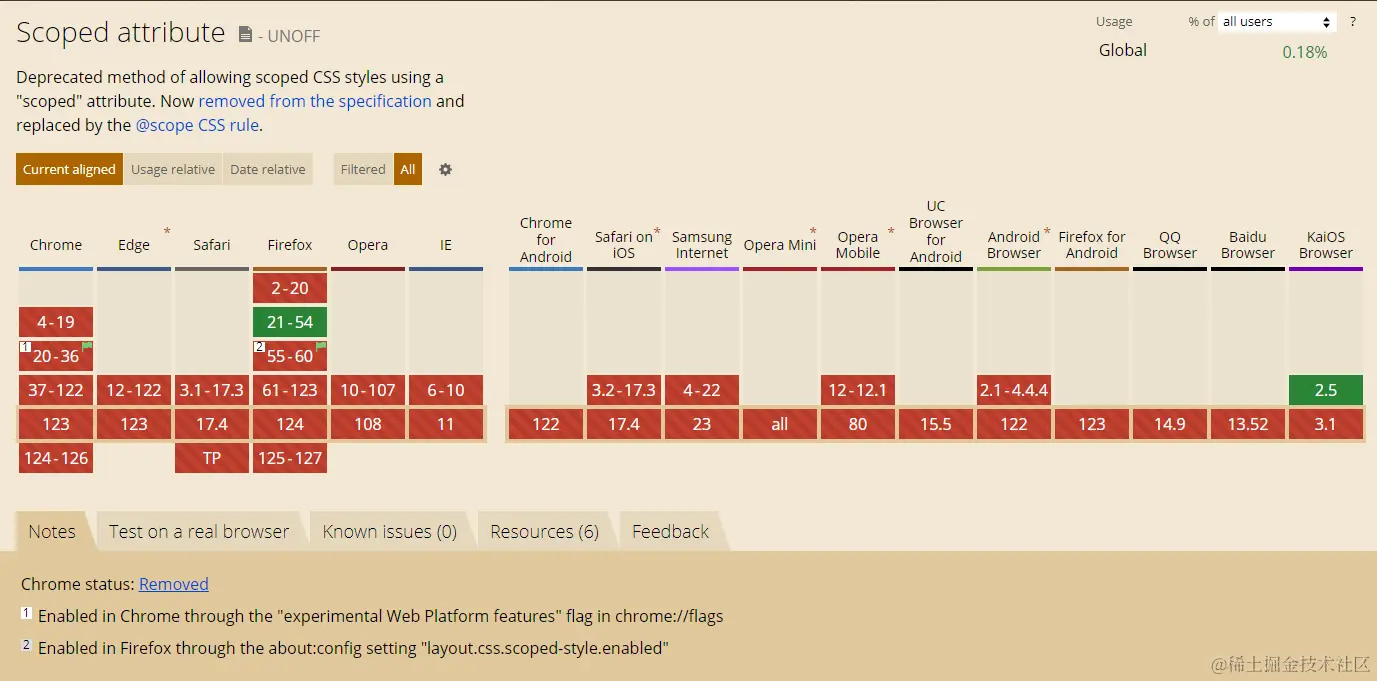Click the IE 11 version cell

click(x=446, y=424)
